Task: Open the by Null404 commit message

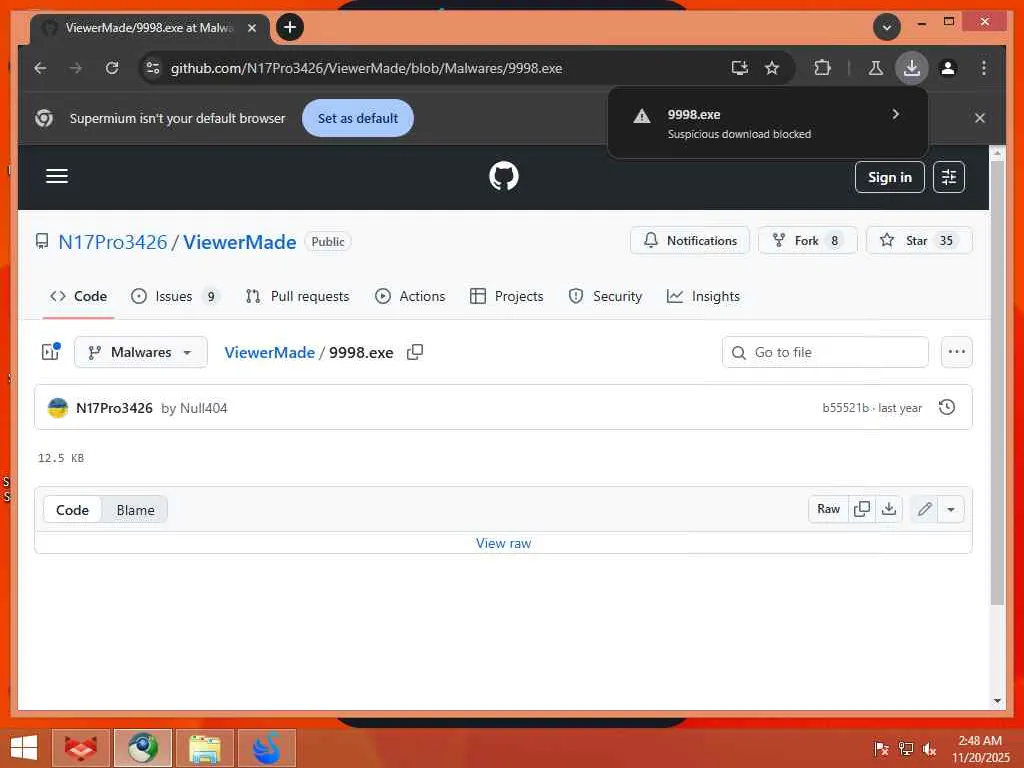Action: click(194, 408)
